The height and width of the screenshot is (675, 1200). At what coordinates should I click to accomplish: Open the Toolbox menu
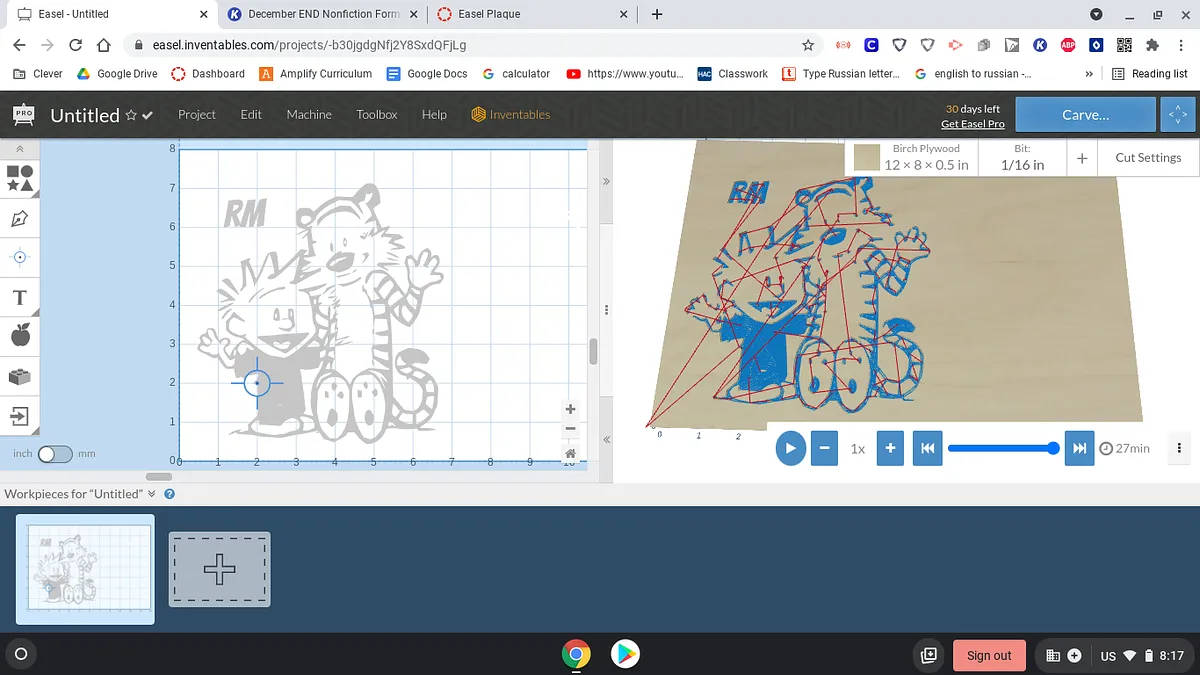tap(377, 114)
